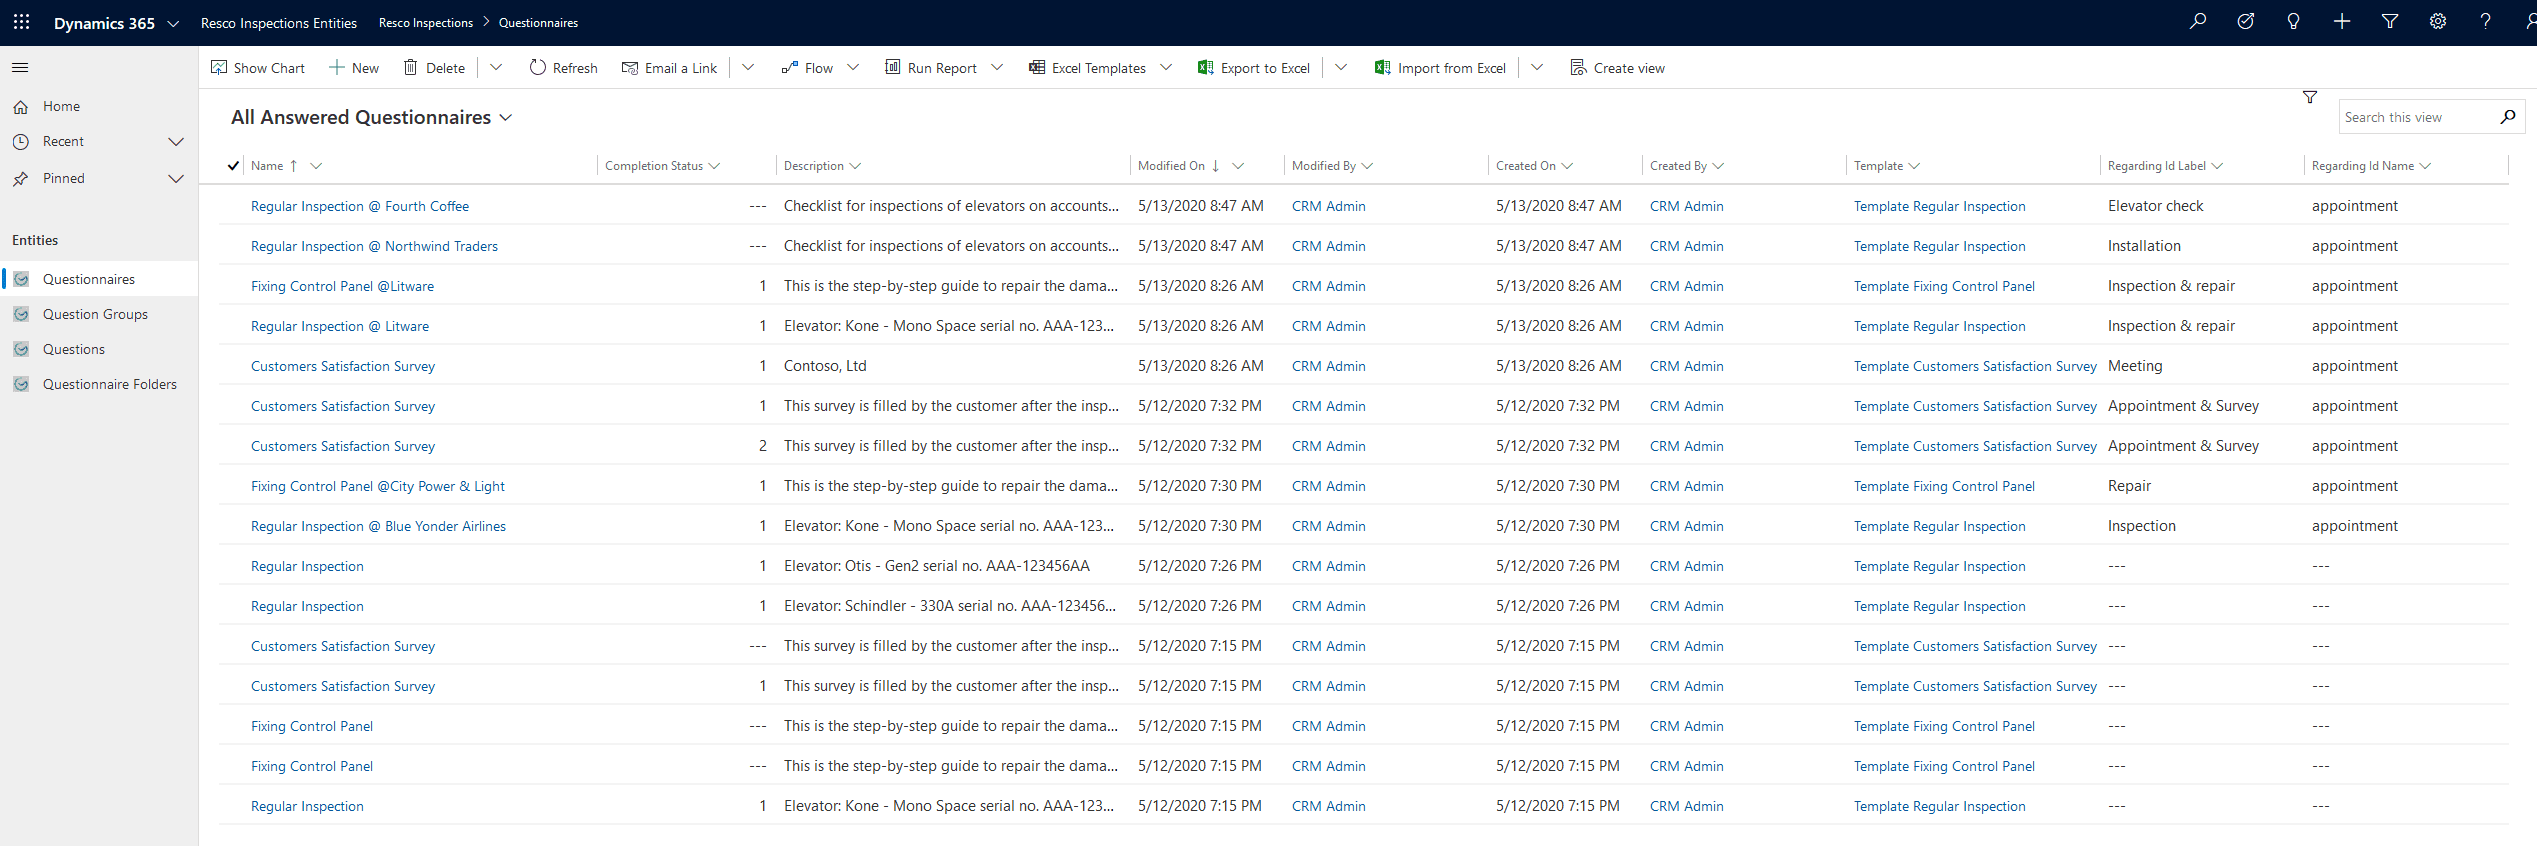This screenshot has width=2537, height=846.
Task: Click the Refresh button
Action: coord(563,68)
